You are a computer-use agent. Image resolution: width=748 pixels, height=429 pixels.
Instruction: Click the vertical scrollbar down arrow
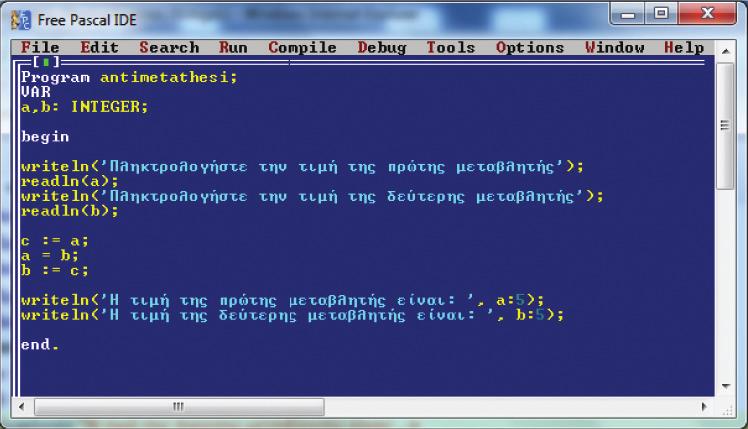[x=726, y=386]
